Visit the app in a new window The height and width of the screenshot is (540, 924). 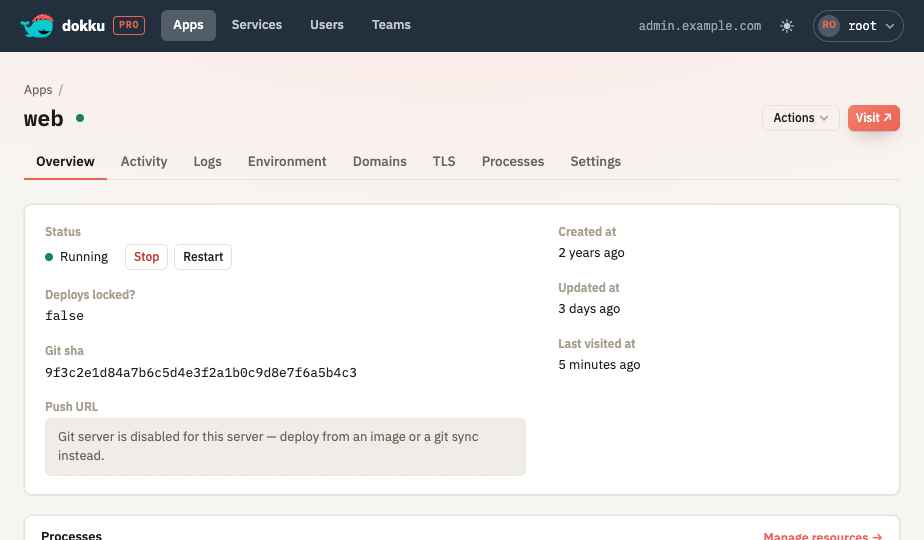(x=873, y=118)
